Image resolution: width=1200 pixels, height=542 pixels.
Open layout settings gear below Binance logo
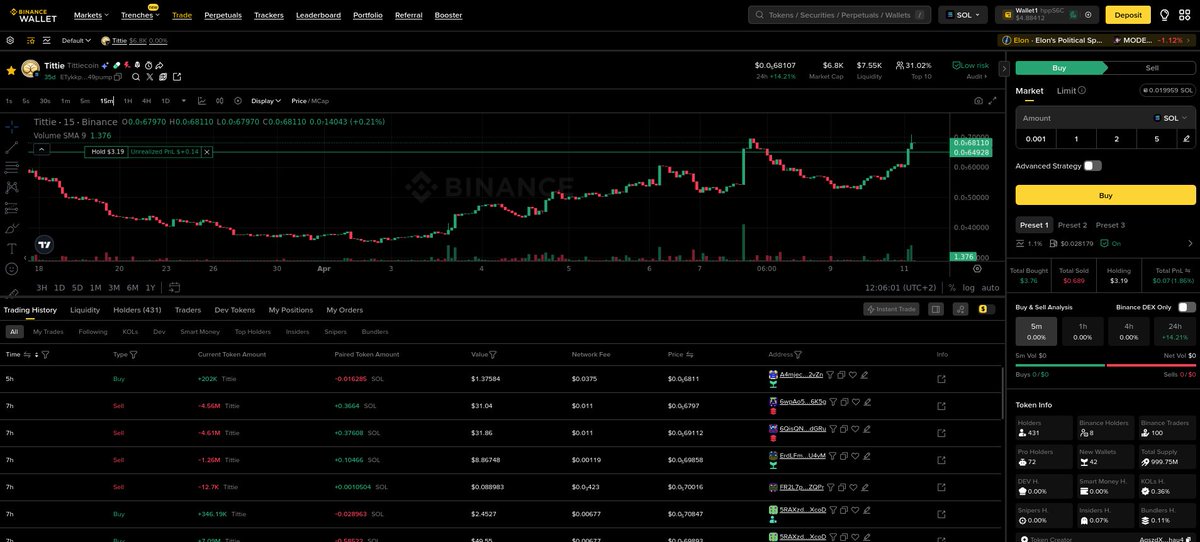[11, 41]
